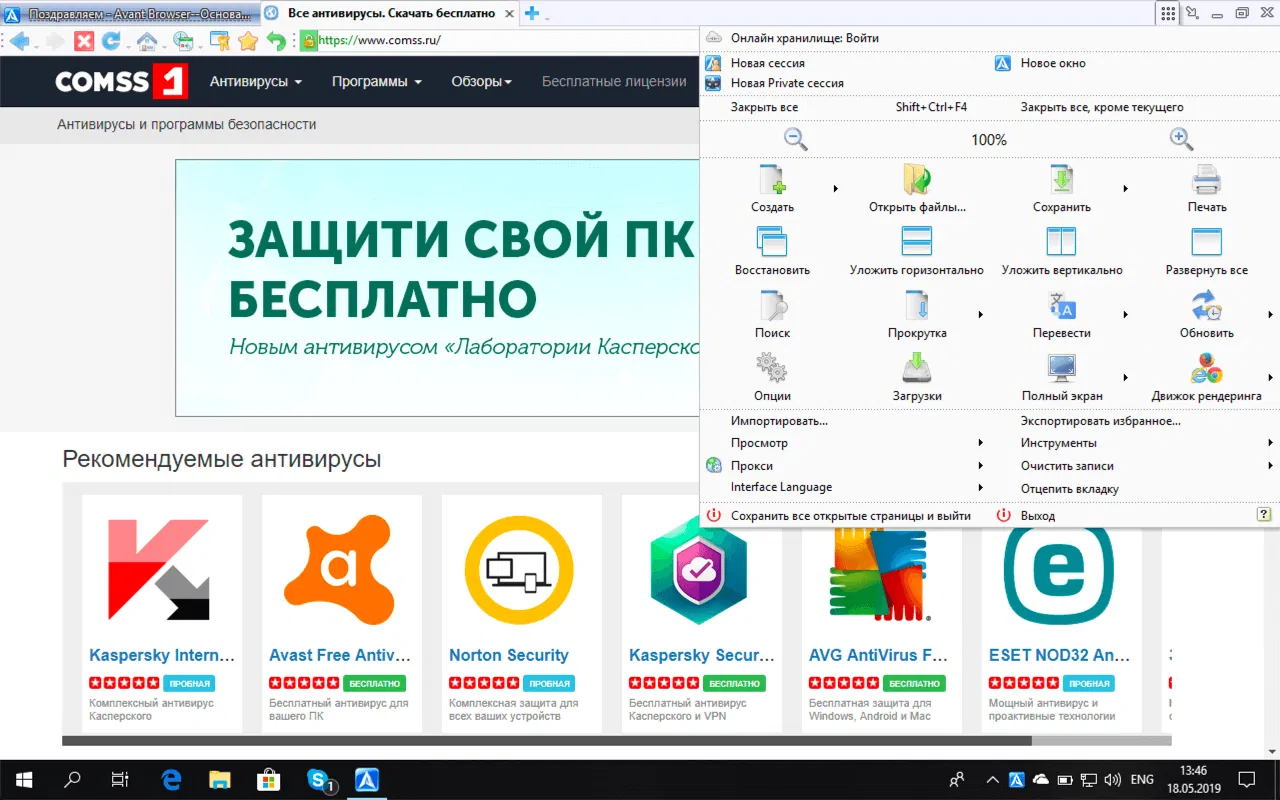This screenshot has height=800, width=1280.
Task: Click the Прокрутка icon in the menu
Action: pyautogui.click(x=917, y=305)
